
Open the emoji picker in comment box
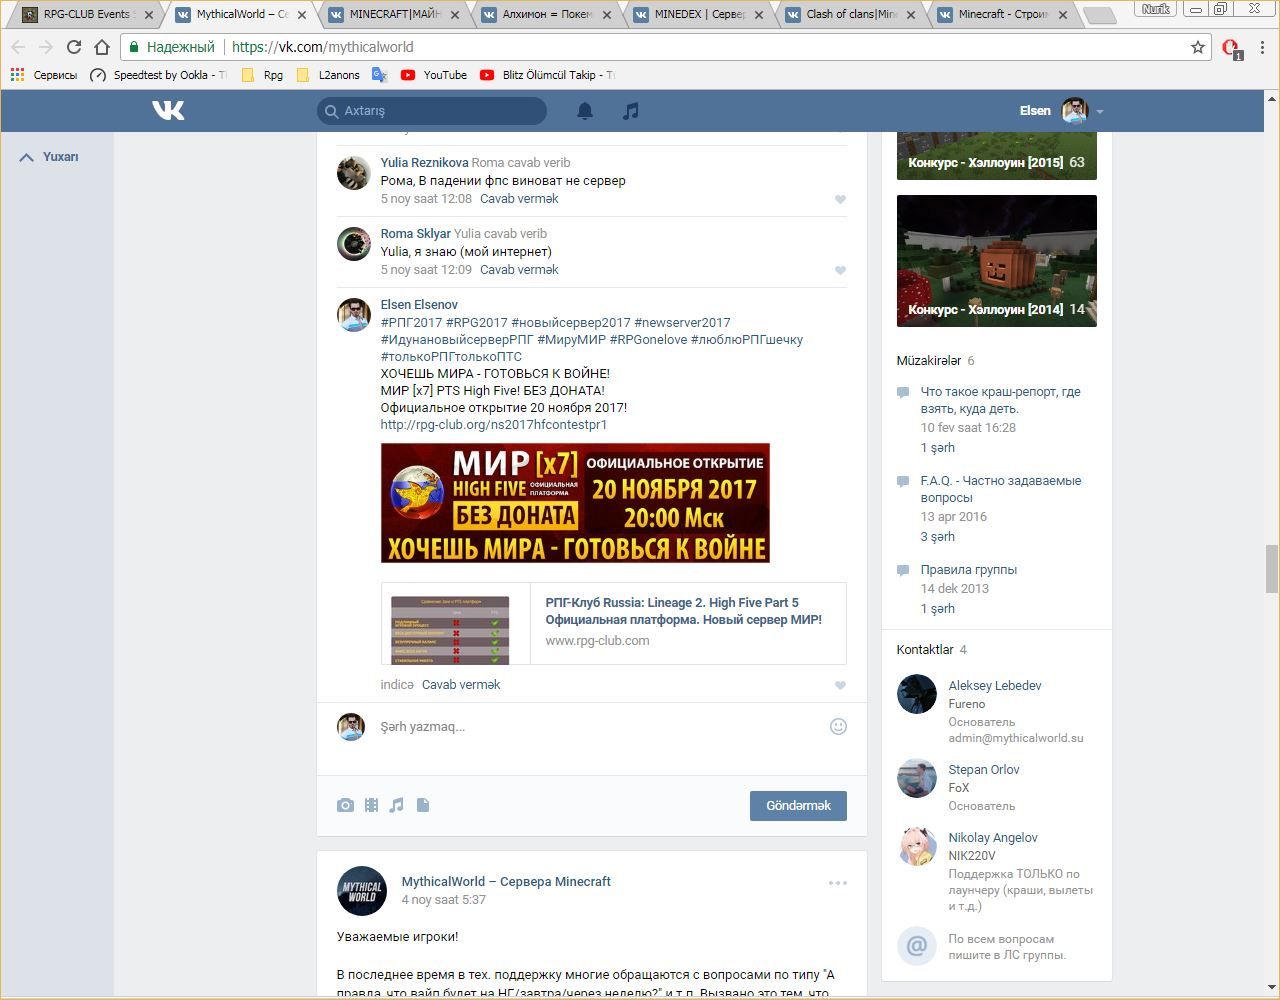point(838,727)
